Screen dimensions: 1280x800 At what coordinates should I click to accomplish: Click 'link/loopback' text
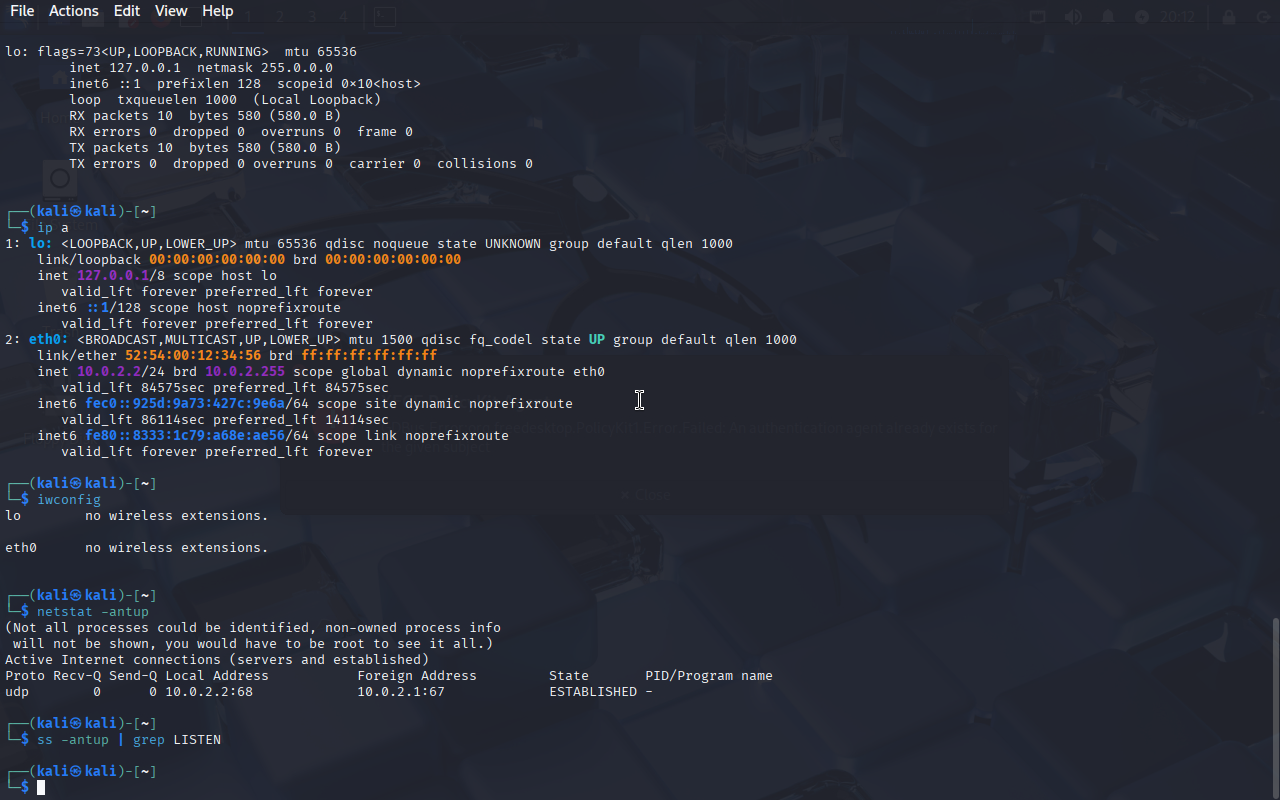(x=89, y=260)
